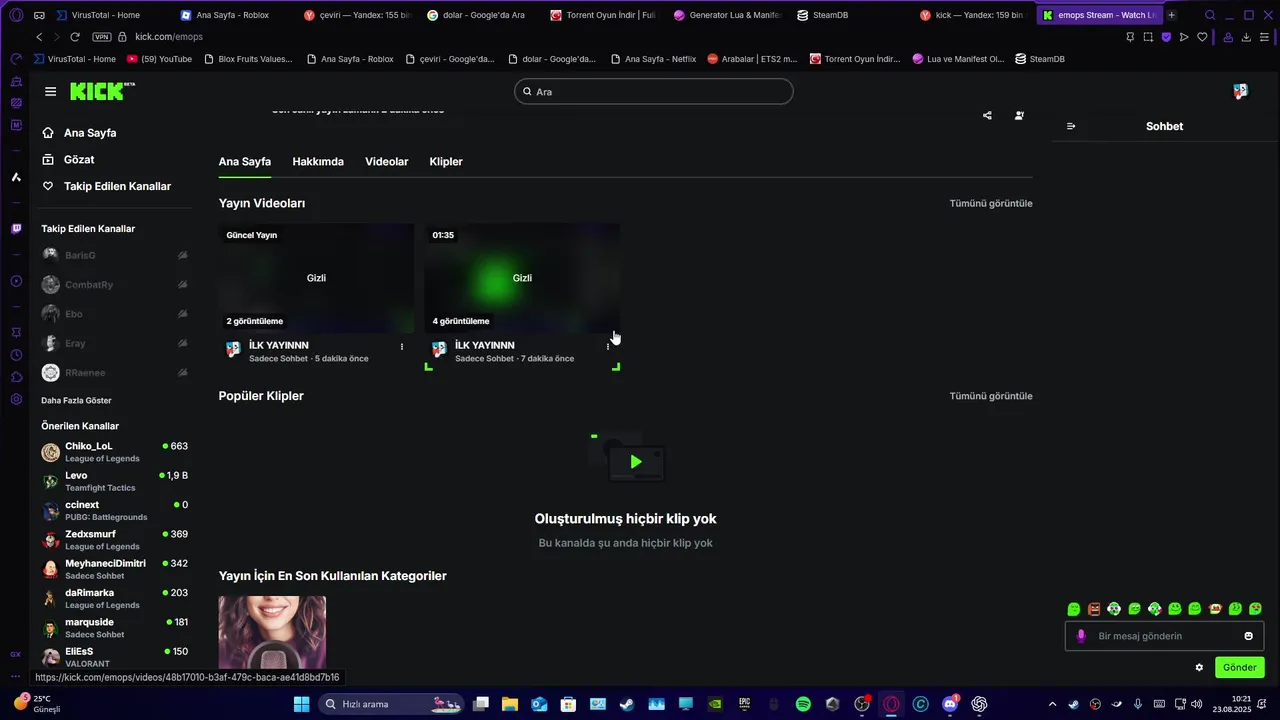Open Opera GX sidebar settings gear
This screenshot has height=720, width=1280.
(x=16, y=399)
